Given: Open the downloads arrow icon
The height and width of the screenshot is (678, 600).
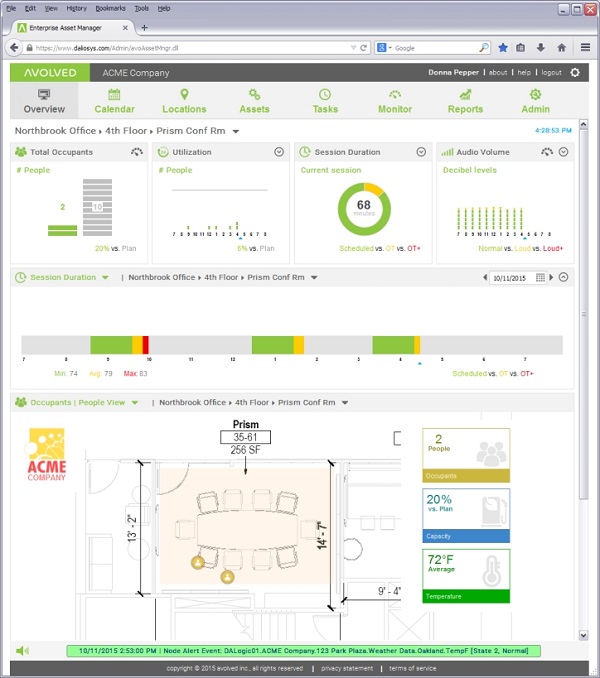Looking at the screenshot, I should pyautogui.click(x=540, y=48).
